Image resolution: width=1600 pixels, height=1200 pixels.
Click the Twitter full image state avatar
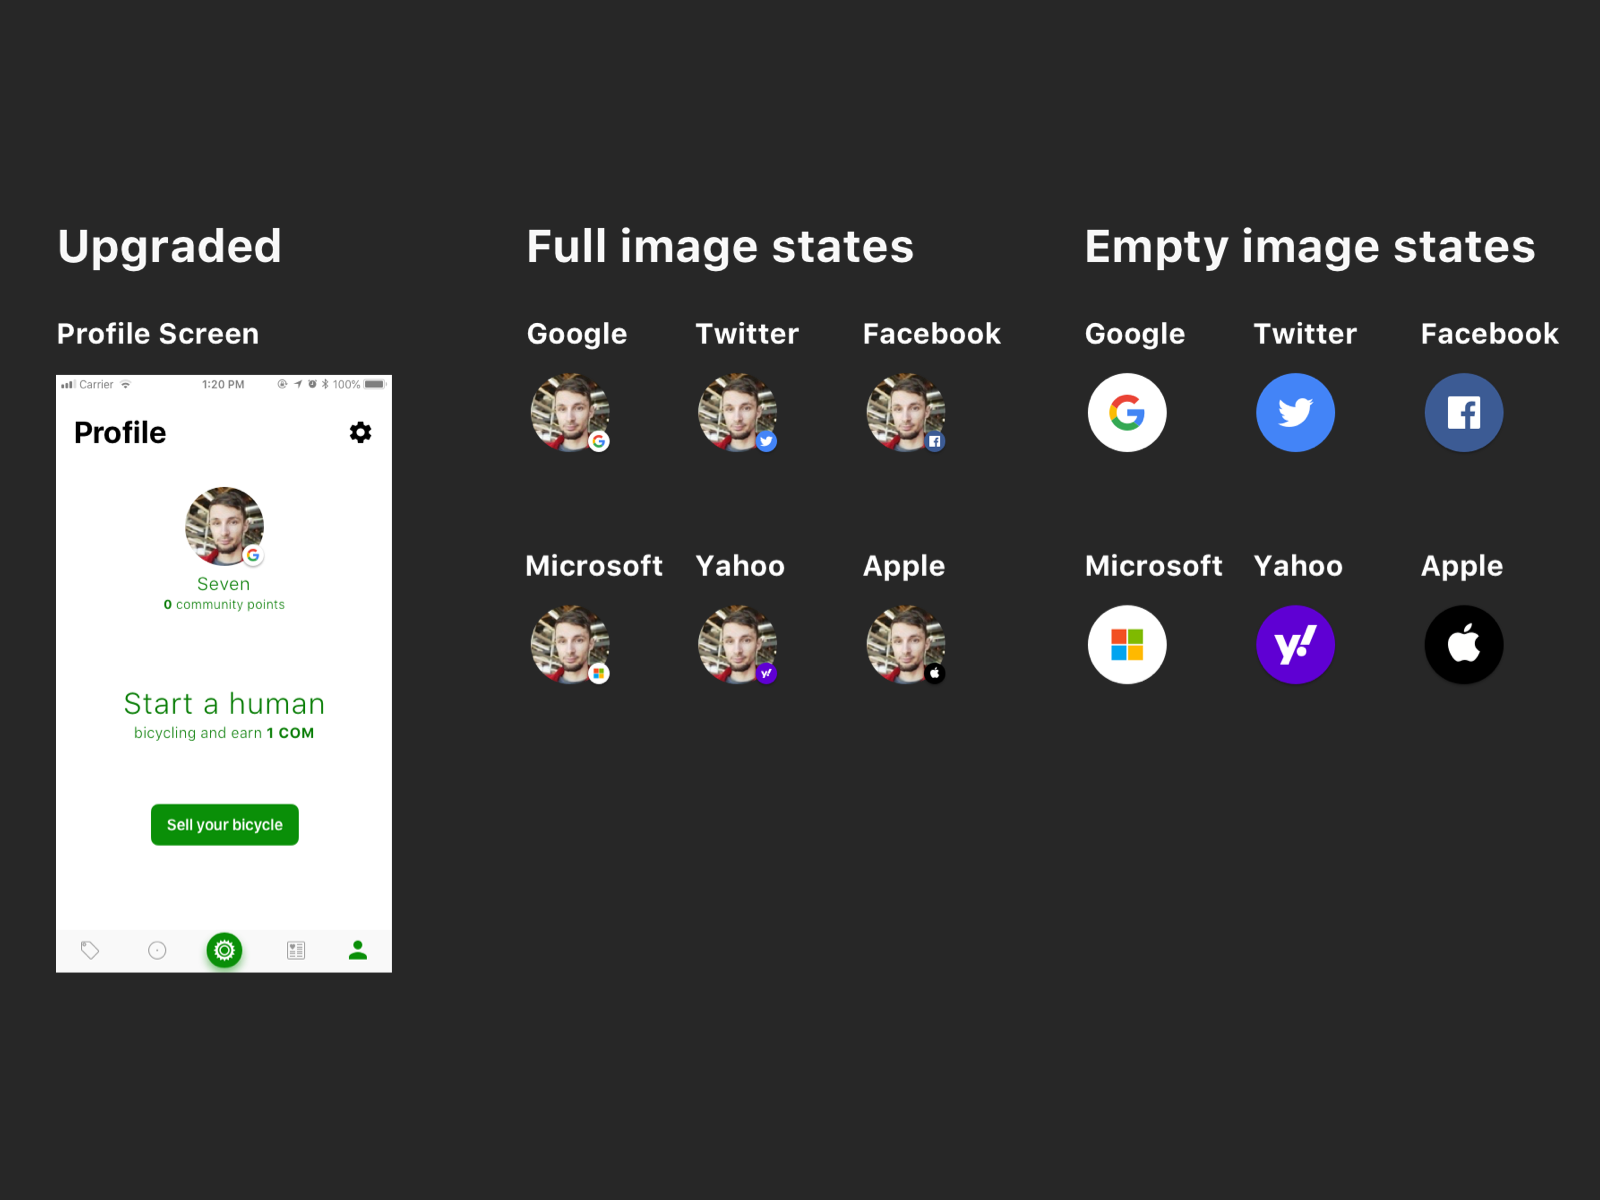click(738, 412)
